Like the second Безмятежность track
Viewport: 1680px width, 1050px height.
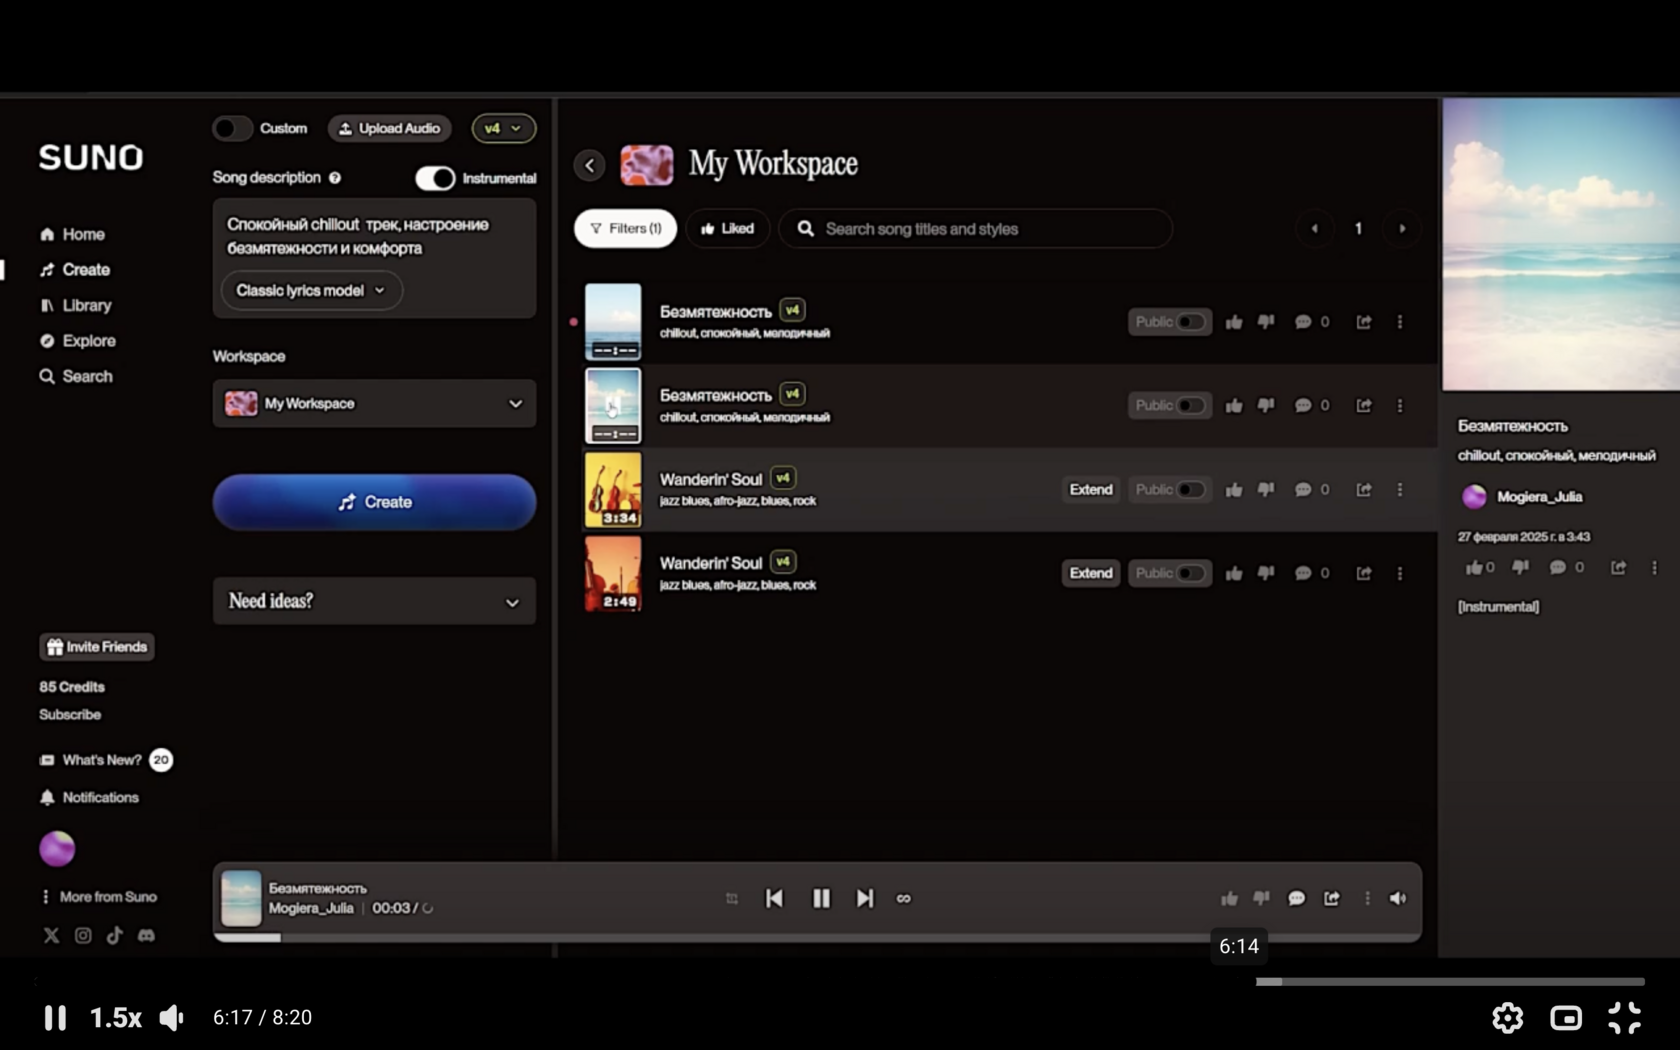(x=1234, y=406)
